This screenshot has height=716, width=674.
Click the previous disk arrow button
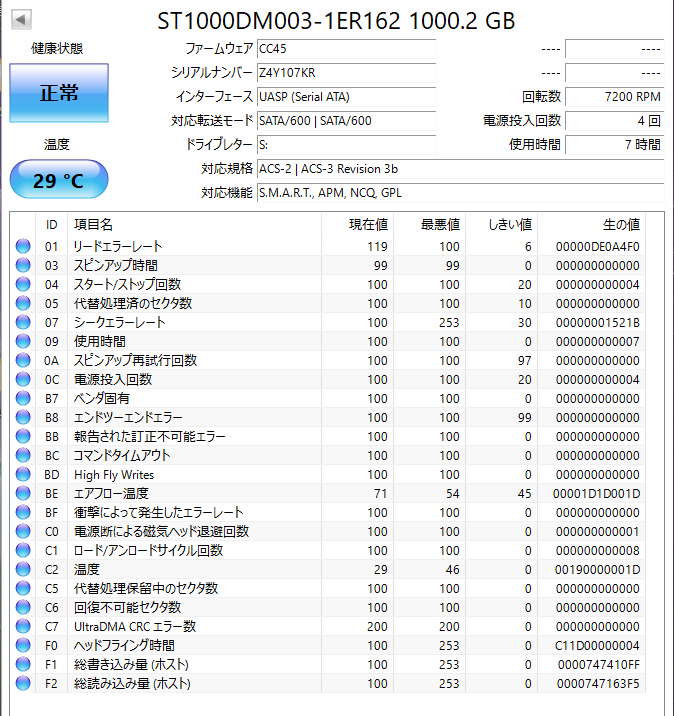(x=21, y=20)
